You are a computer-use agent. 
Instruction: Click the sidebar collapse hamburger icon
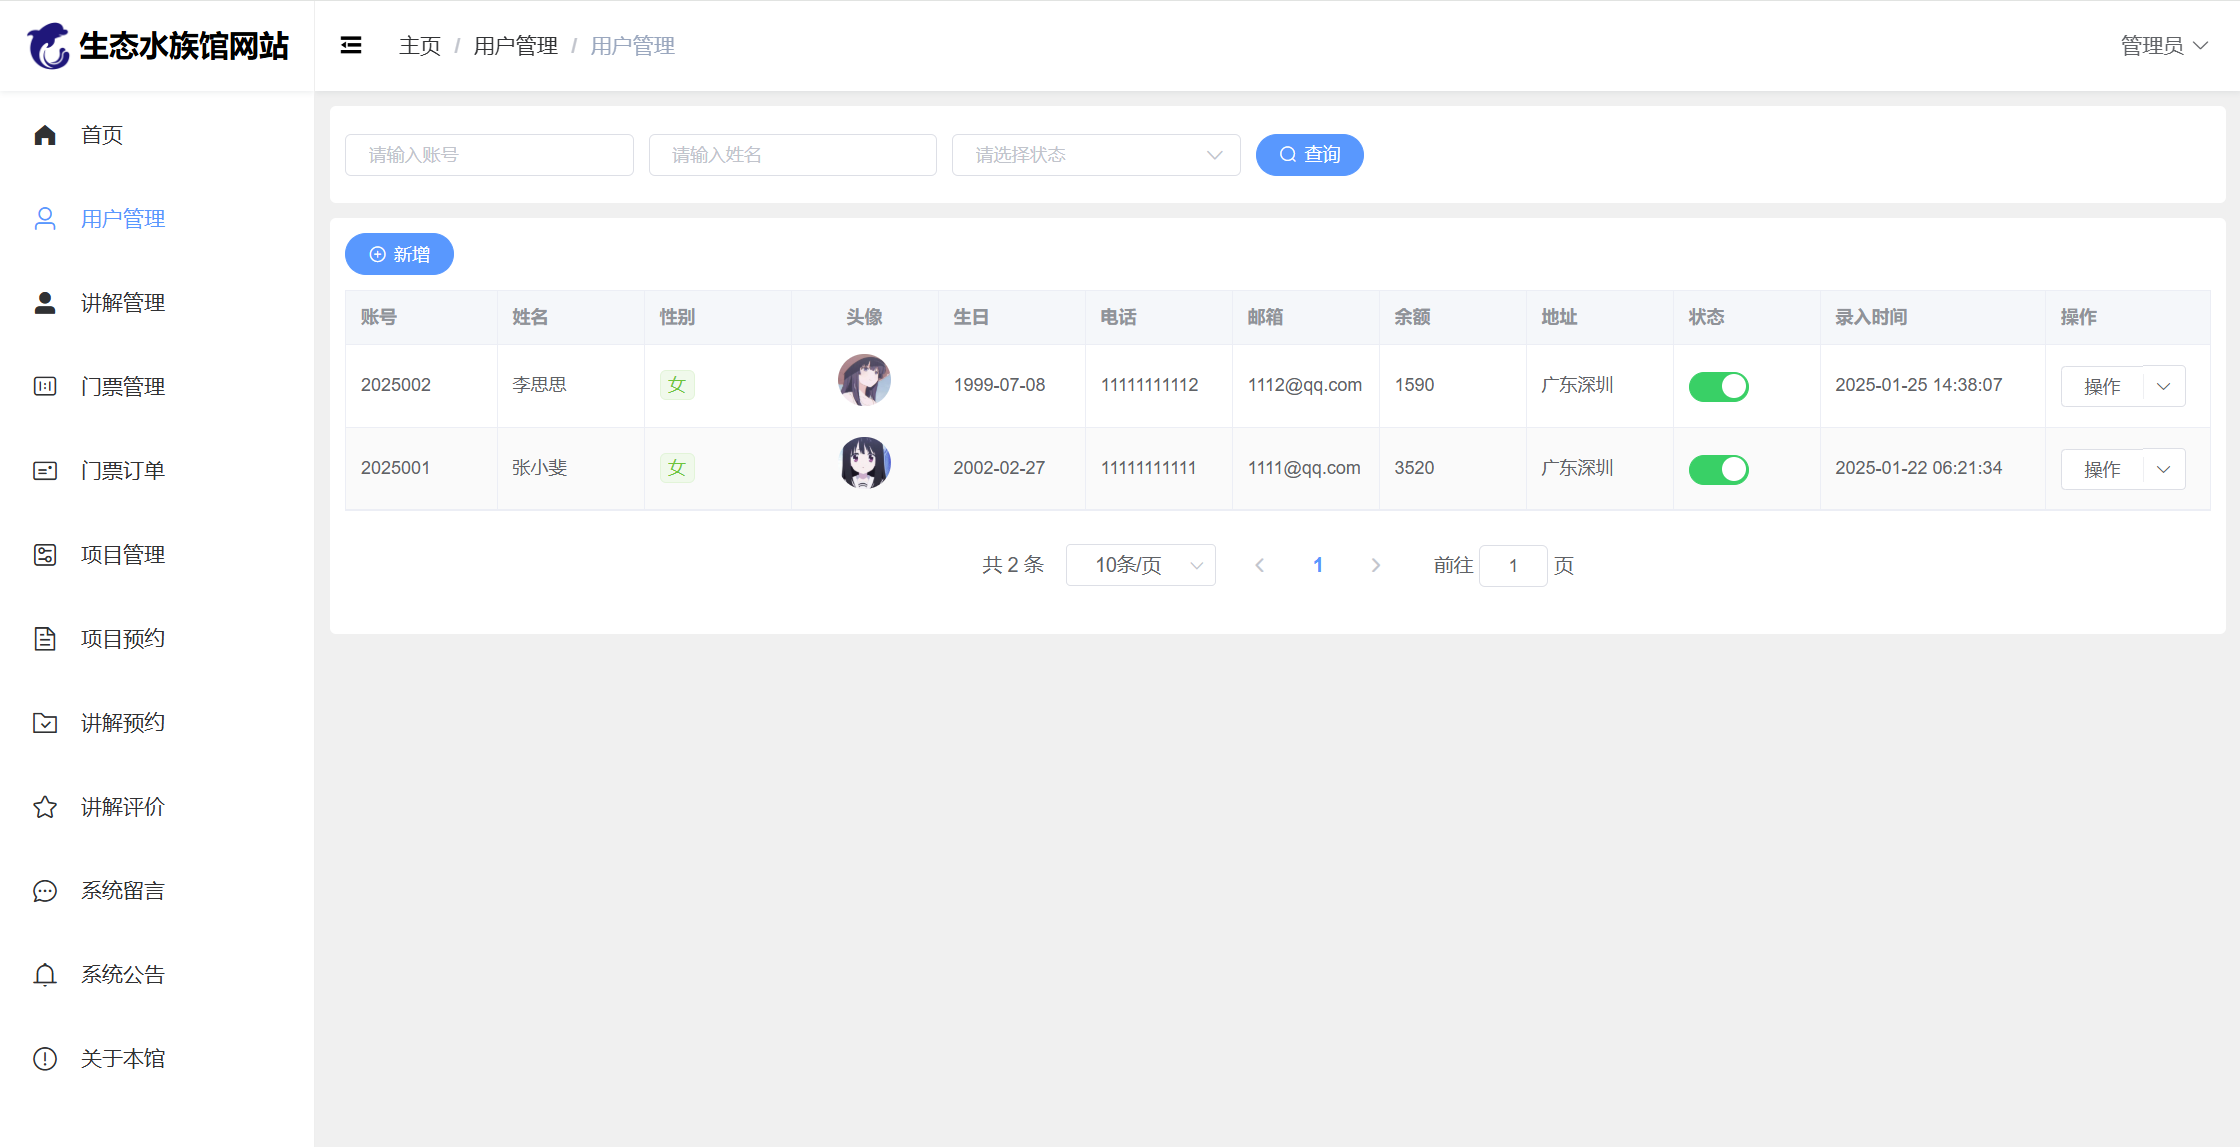(x=351, y=45)
